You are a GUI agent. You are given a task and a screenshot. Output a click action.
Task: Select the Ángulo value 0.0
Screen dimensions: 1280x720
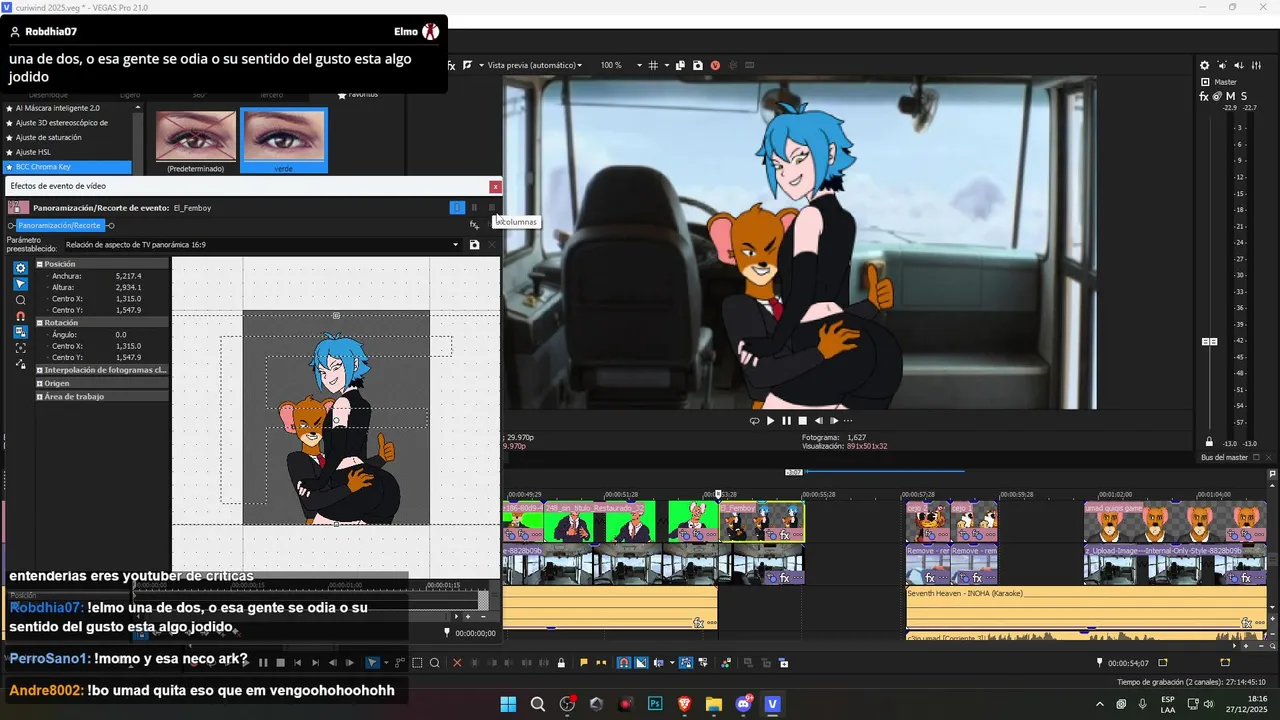121,335
